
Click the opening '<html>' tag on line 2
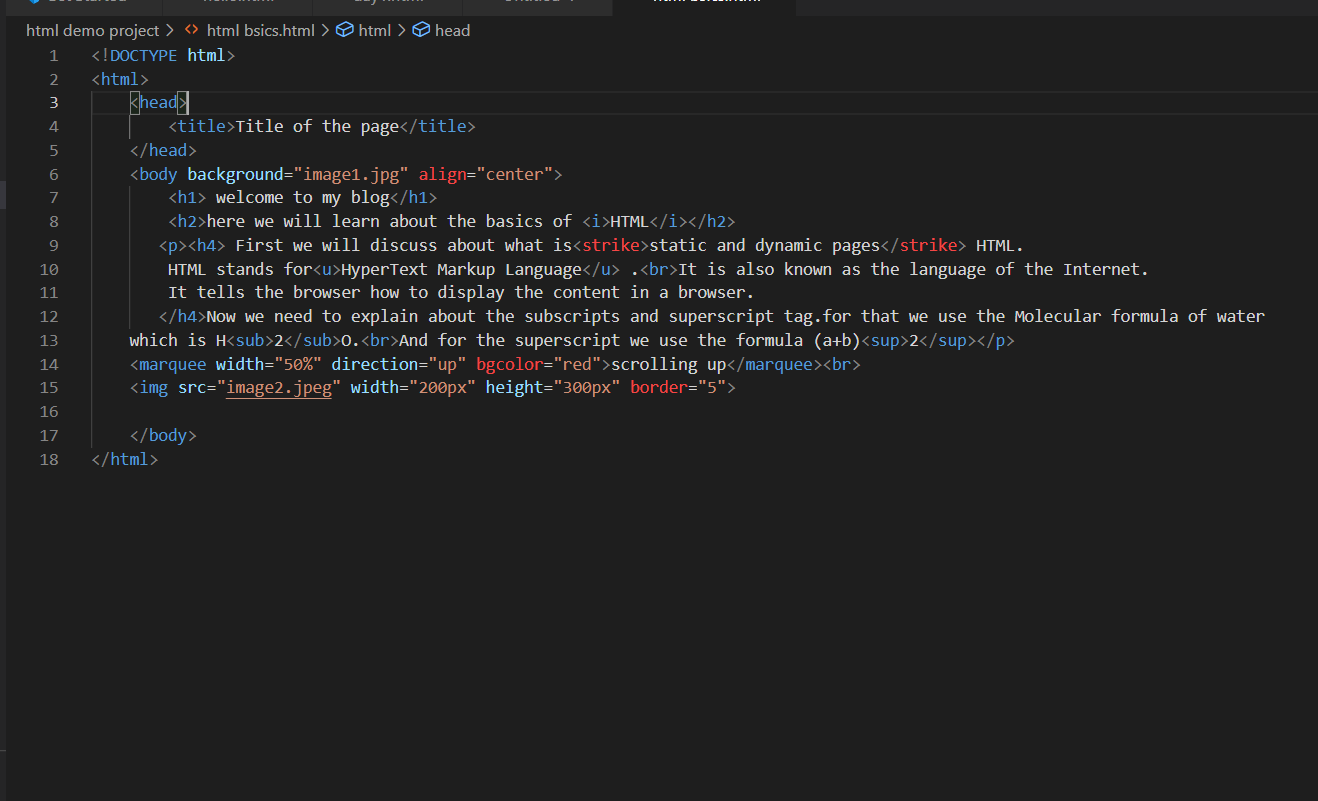pos(120,79)
